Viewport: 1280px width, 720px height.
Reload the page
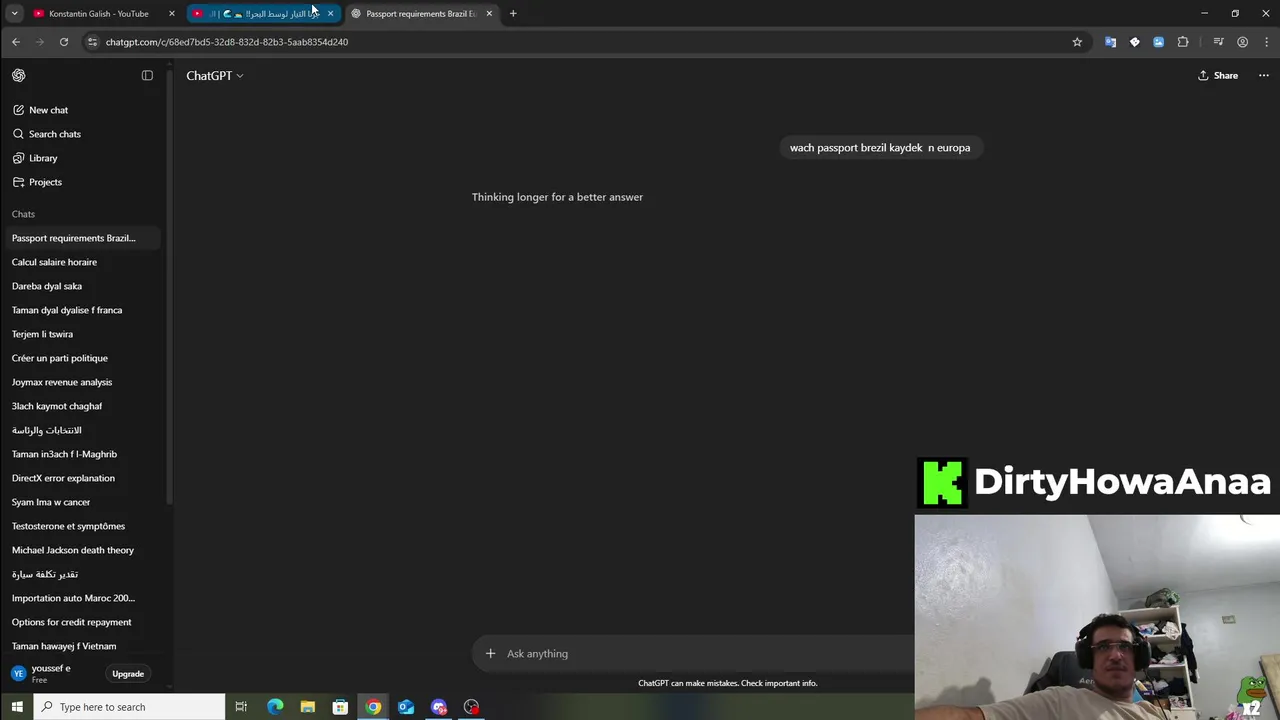point(64,42)
